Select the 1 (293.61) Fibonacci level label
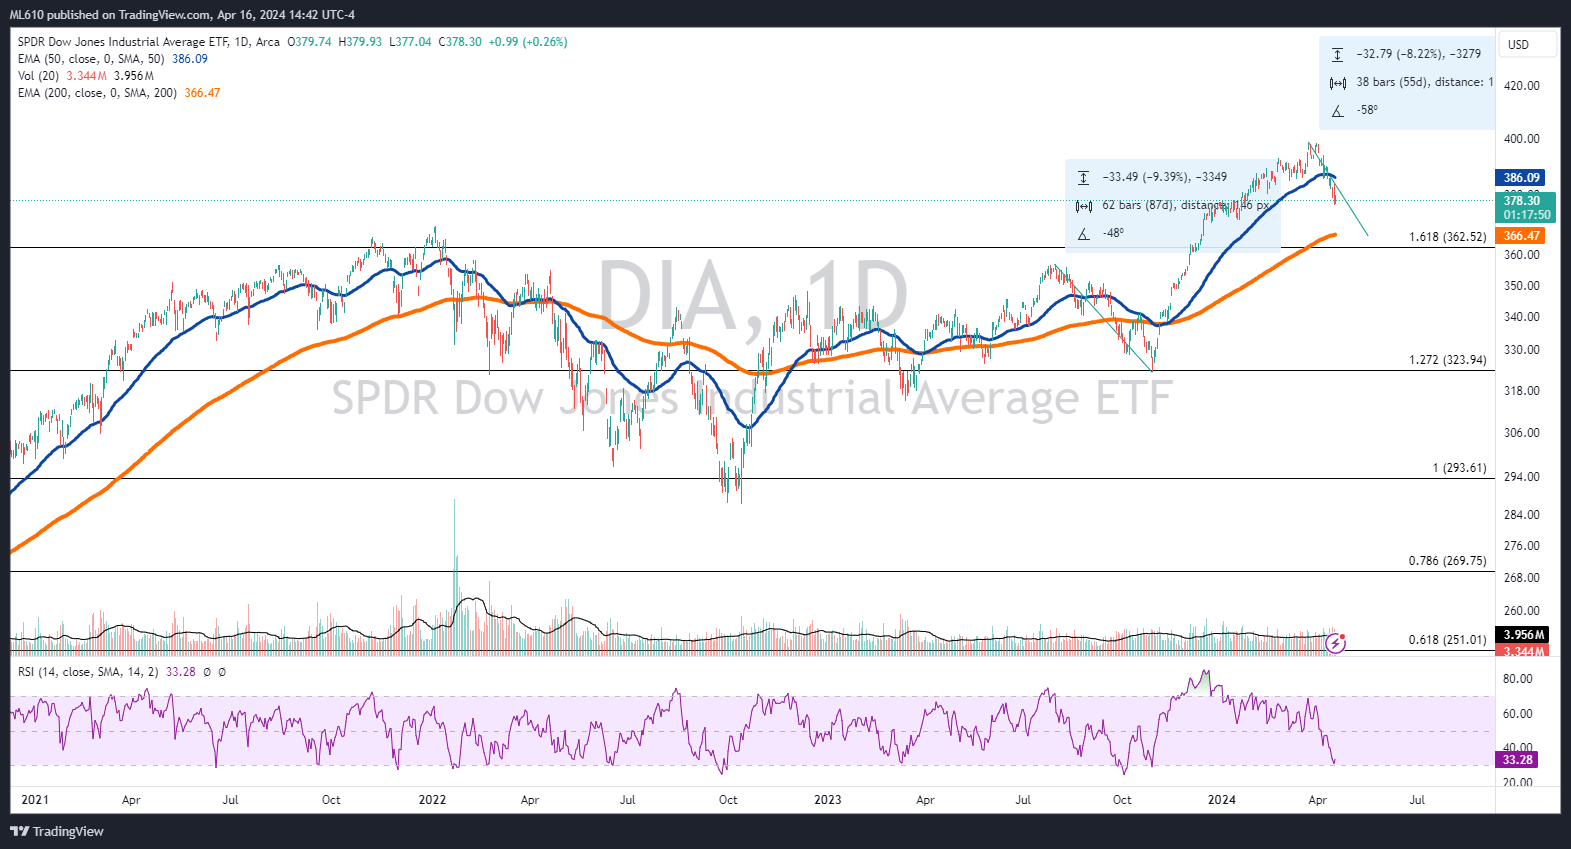 coord(1459,468)
